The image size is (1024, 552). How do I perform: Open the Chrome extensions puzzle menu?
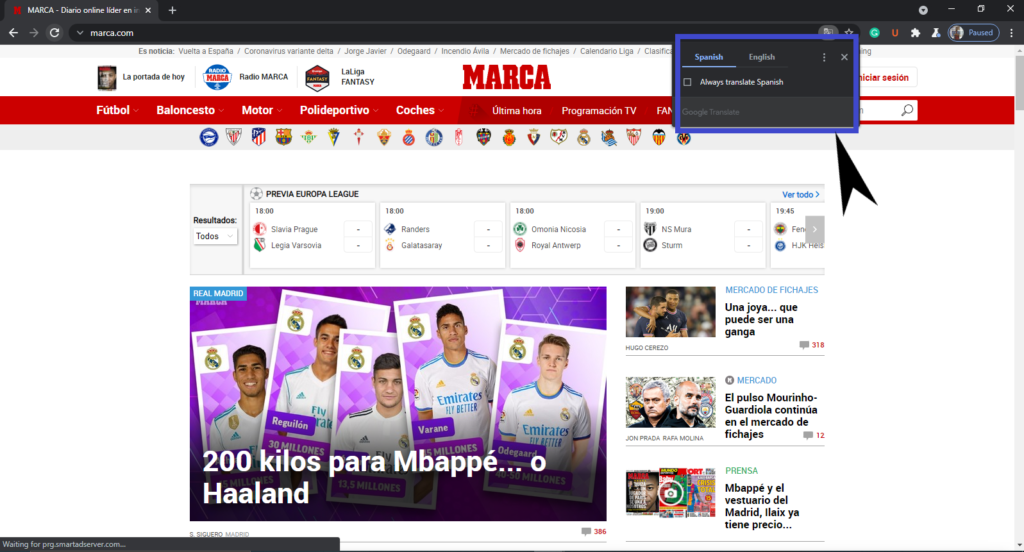click(916, 33)
